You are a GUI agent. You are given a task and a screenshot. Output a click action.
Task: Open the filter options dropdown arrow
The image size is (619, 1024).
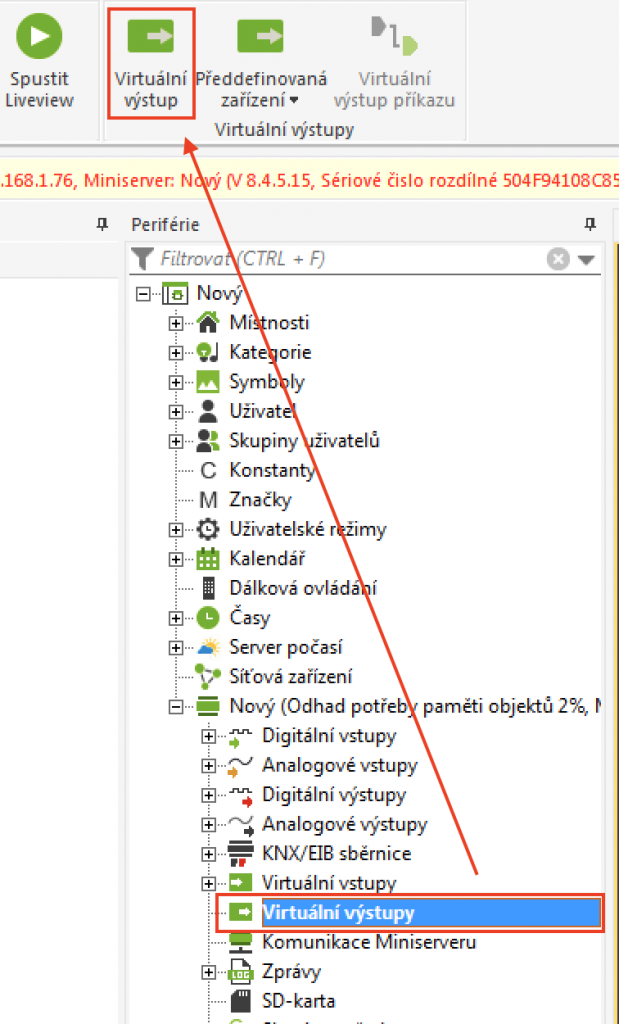(586, 260)
